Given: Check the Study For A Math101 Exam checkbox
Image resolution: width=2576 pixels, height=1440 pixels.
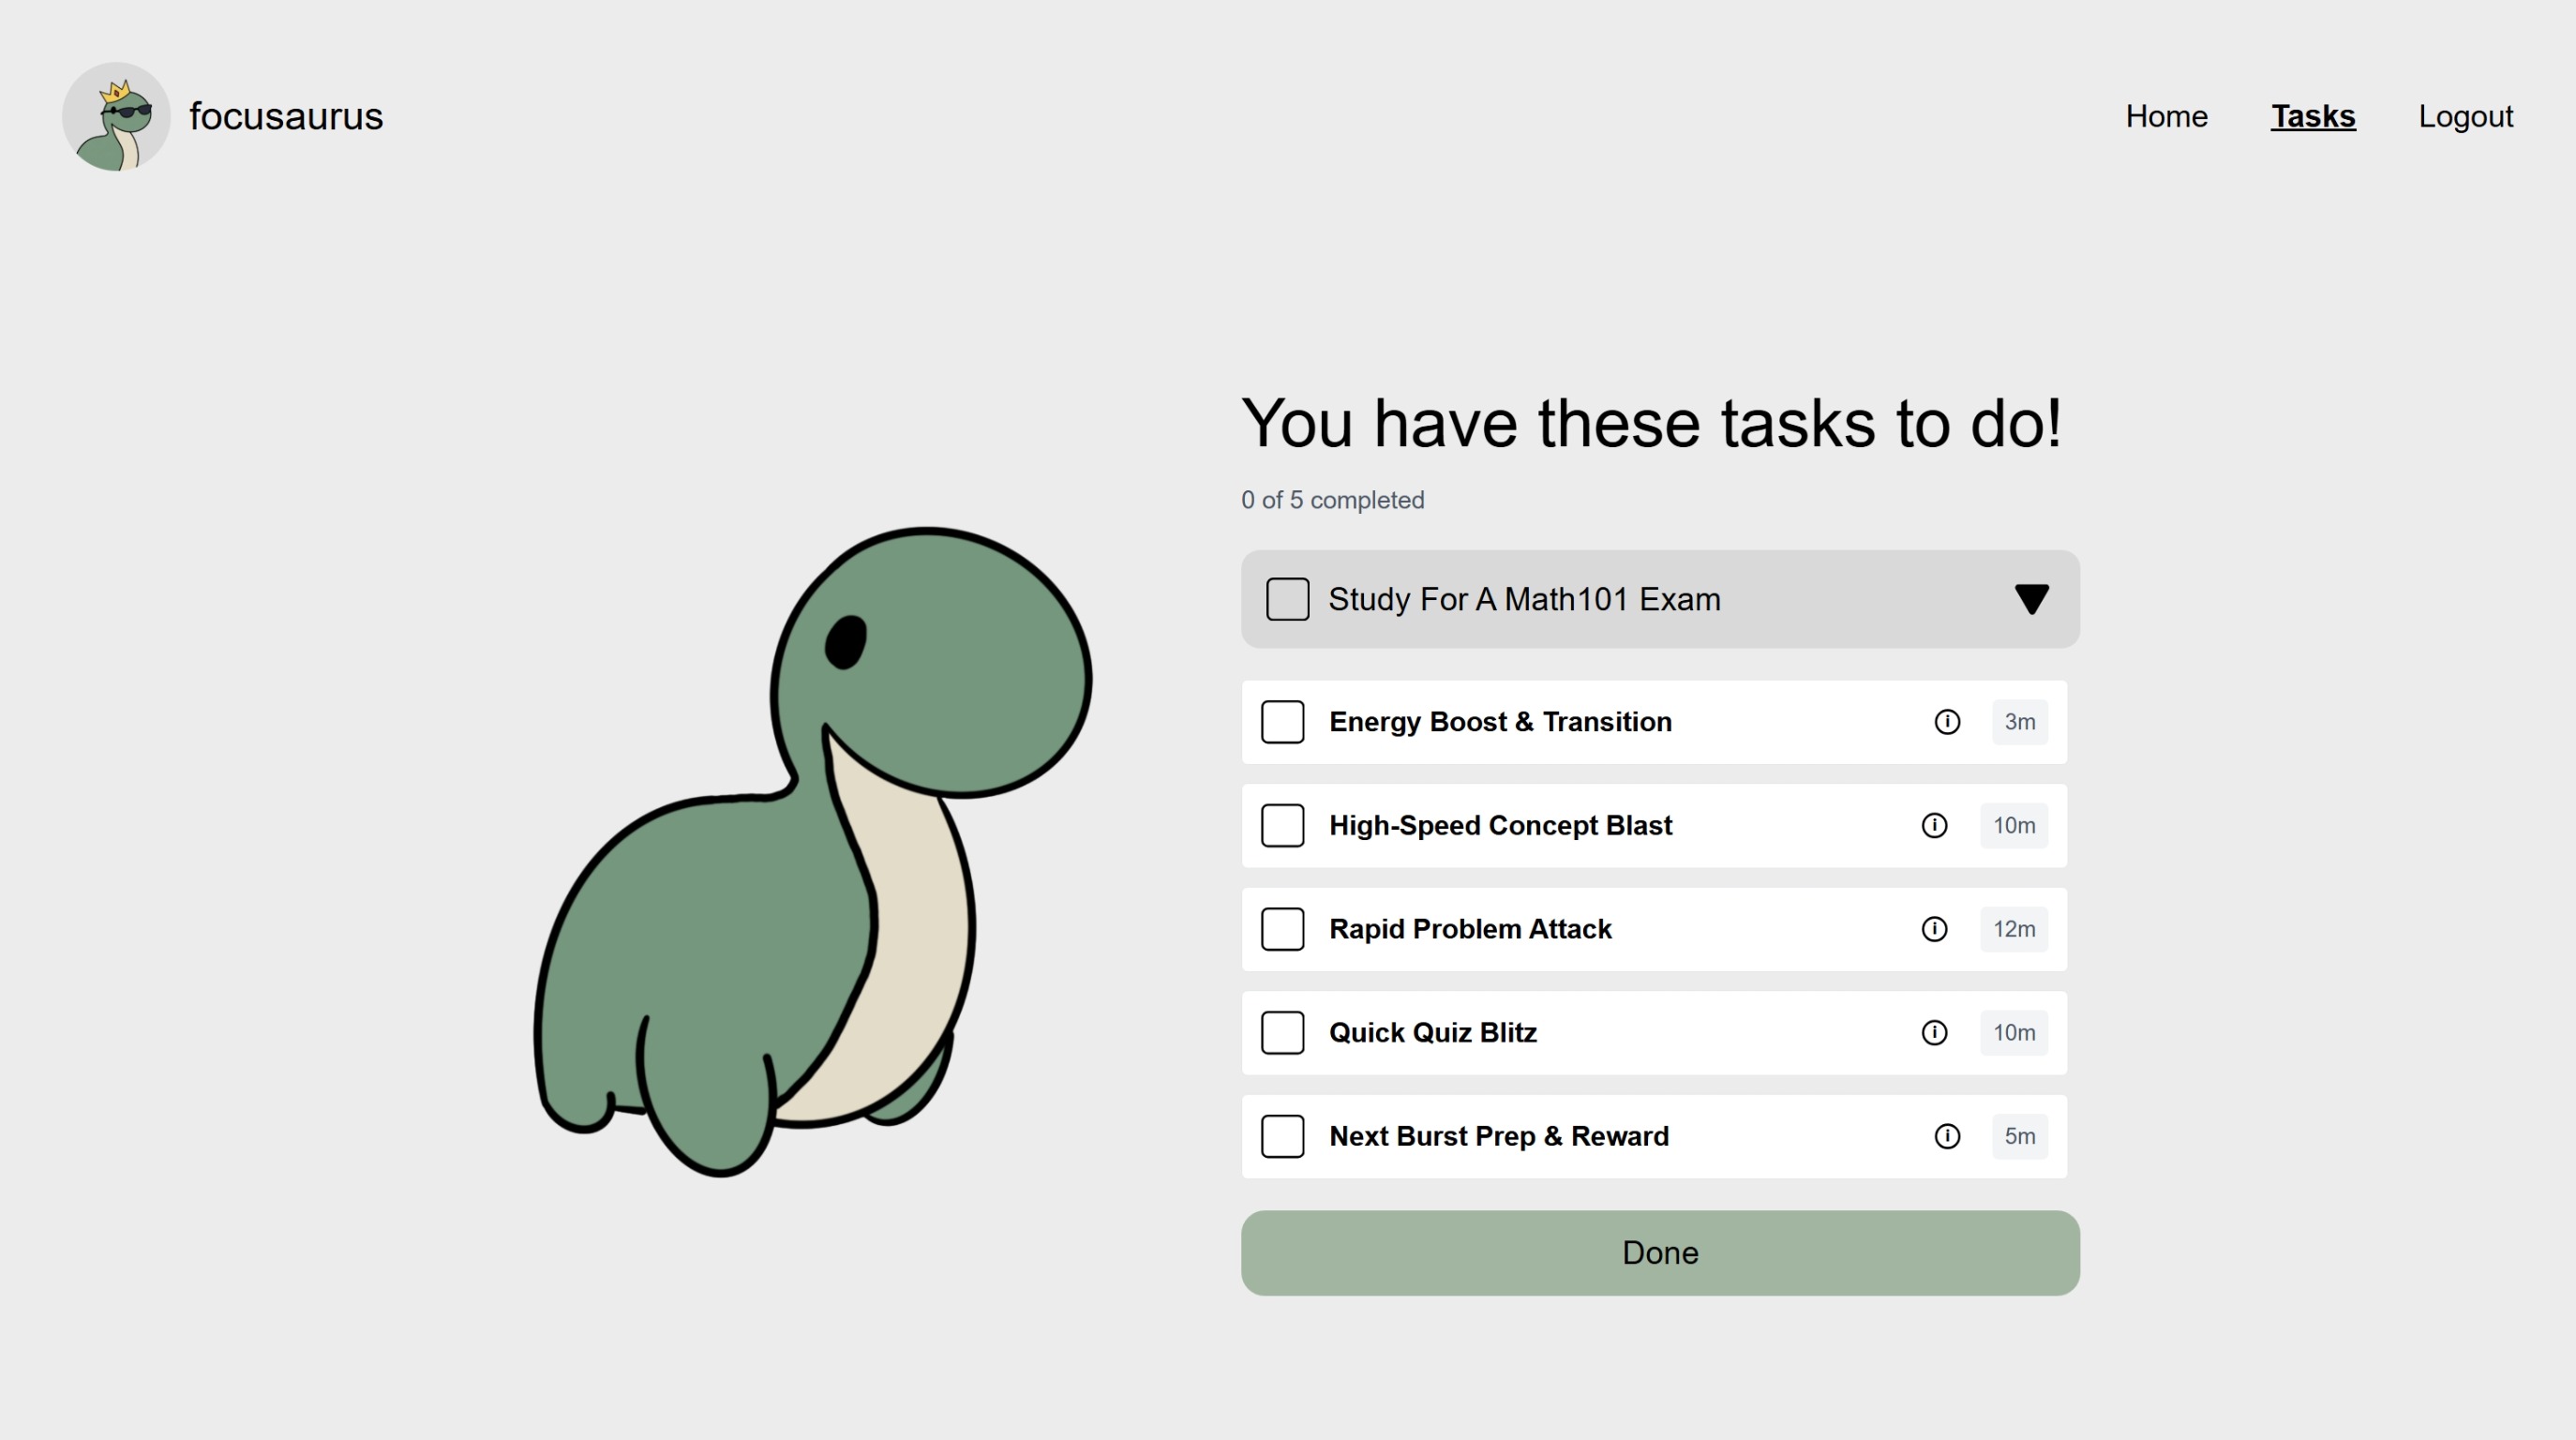Looking at the screenshot, I should tap(1287, 599).
